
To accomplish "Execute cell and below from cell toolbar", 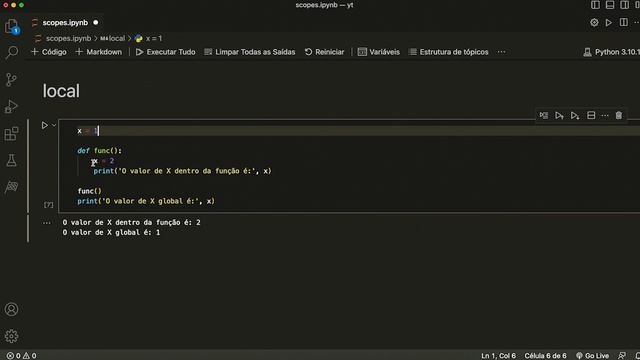I will point(575,116).
